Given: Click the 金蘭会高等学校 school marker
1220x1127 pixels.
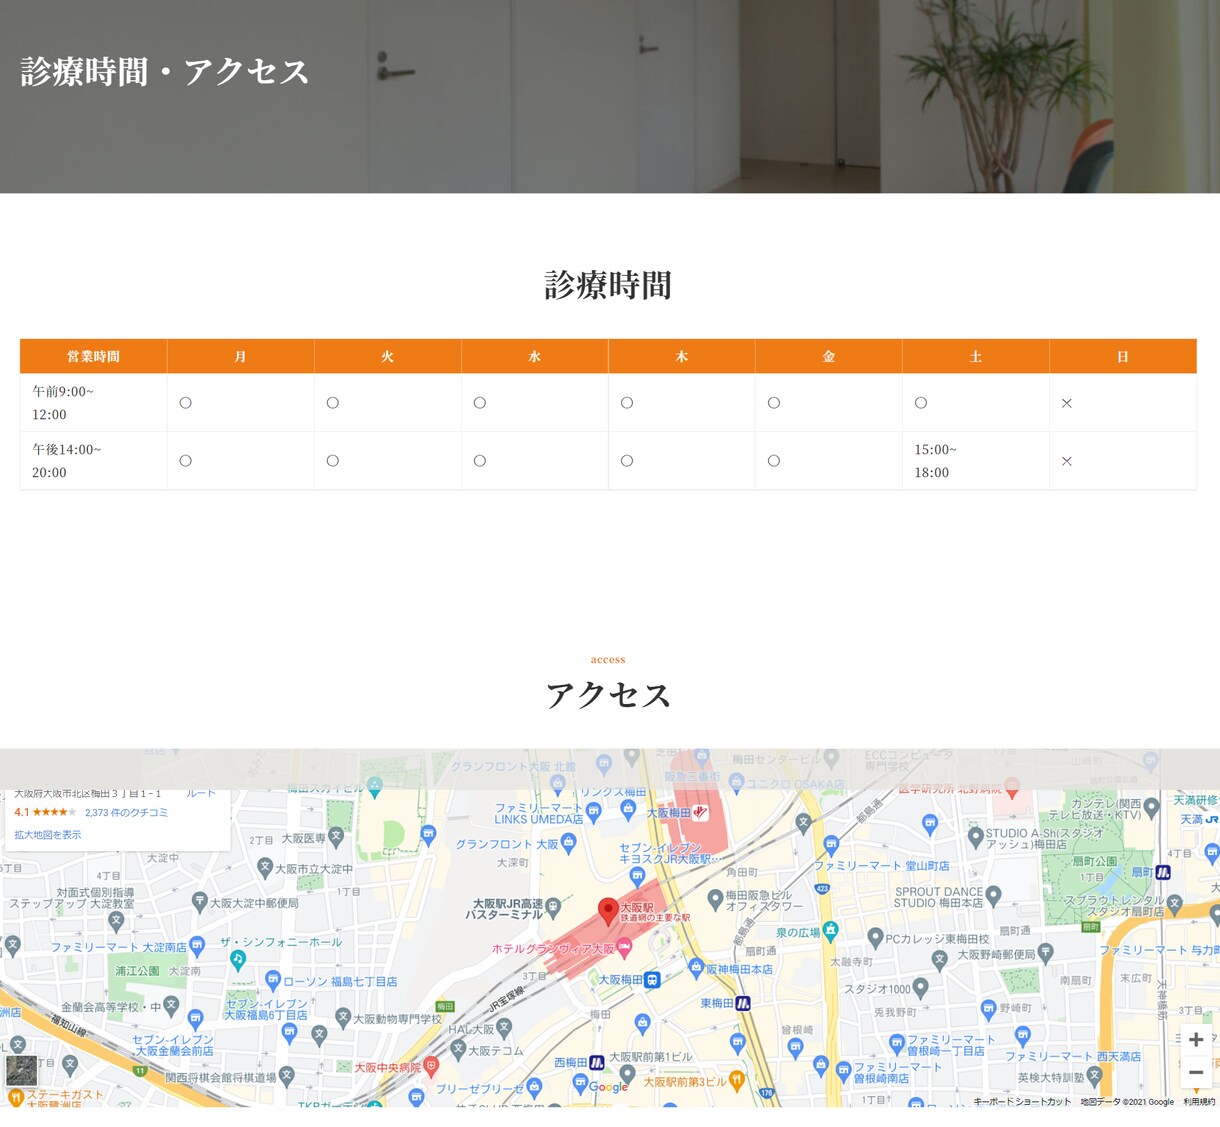Looking at the screenshot, I should (x=171, y=1005).
